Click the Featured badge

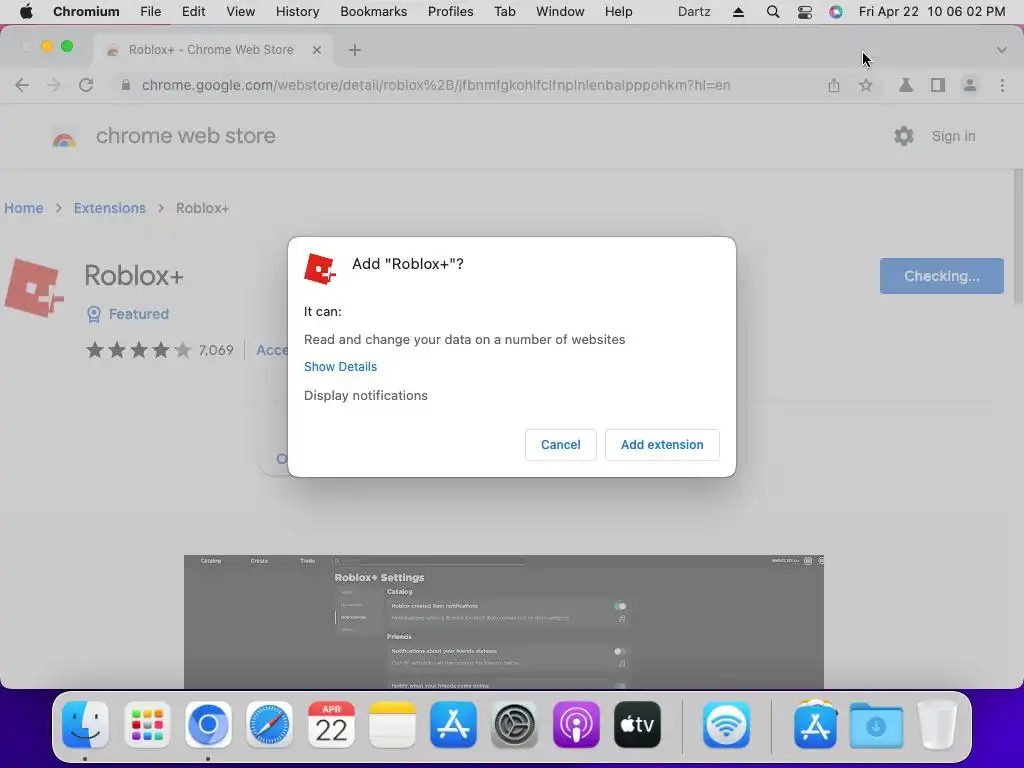click(x=128, y=314)
